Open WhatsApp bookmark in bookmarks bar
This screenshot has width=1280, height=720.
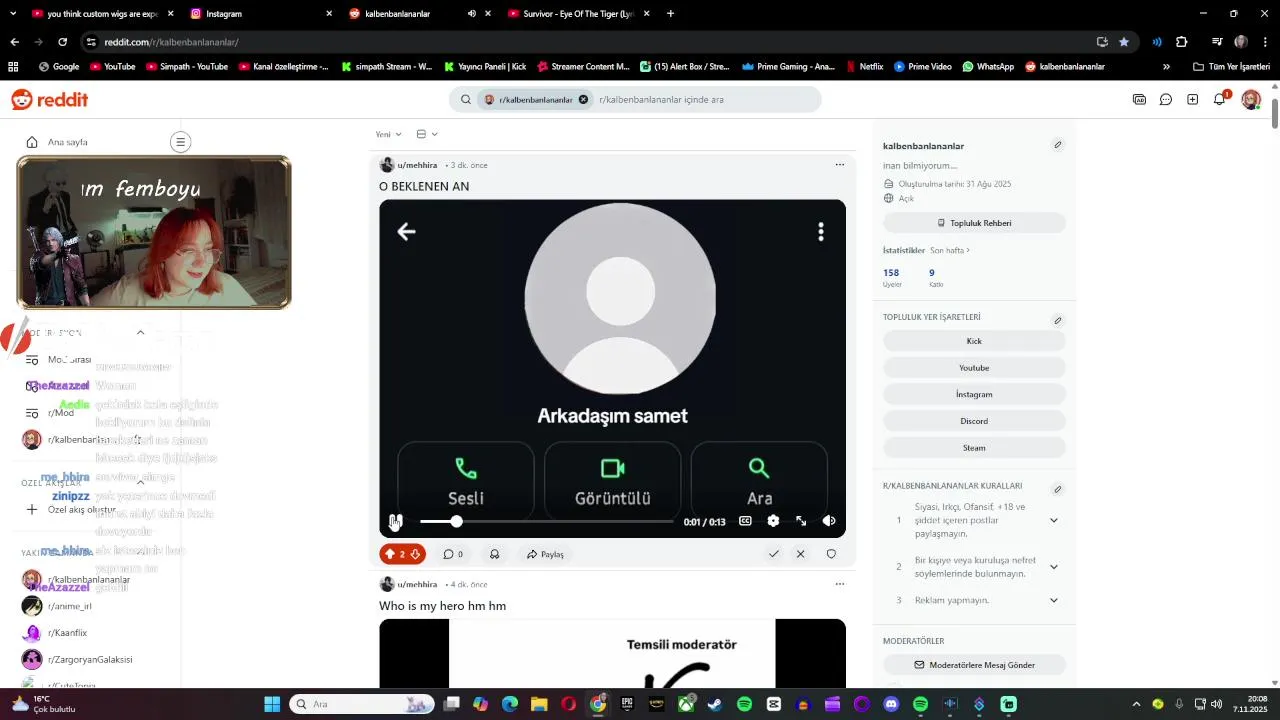click(988, 67)
